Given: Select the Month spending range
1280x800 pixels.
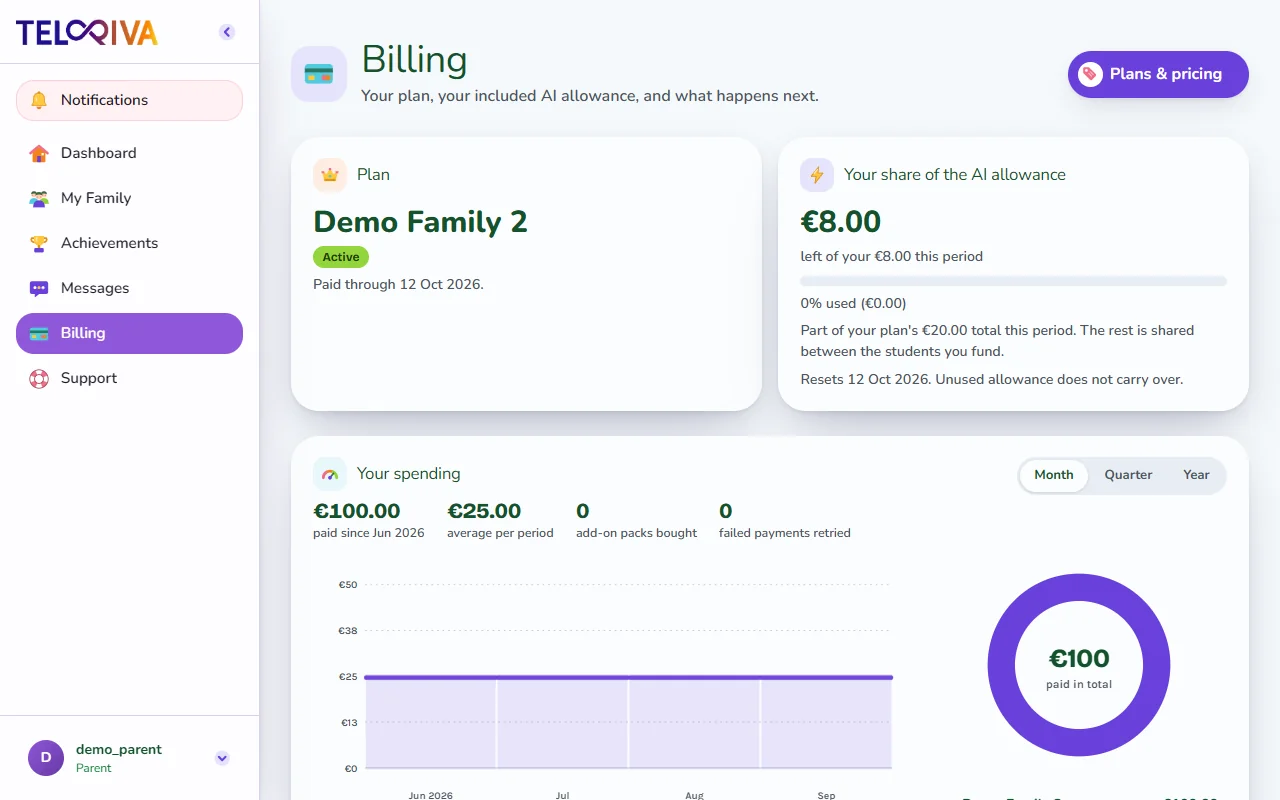Looking at the screenshot, I should coord(1054,475).
